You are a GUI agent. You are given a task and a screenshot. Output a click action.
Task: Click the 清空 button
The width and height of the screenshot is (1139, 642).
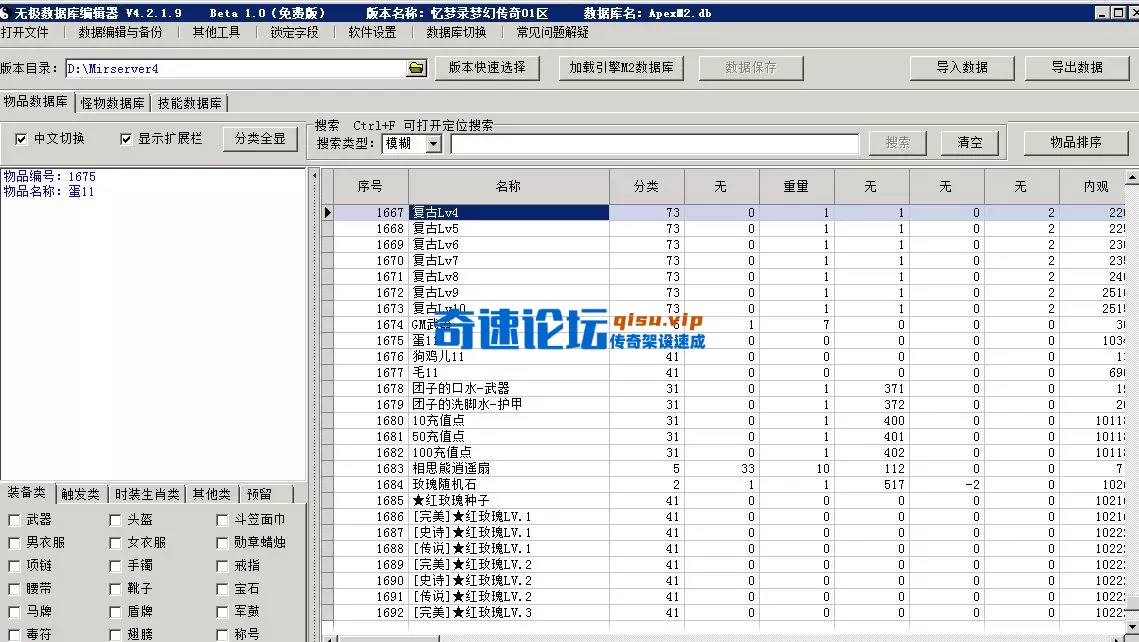coord(969,141)
